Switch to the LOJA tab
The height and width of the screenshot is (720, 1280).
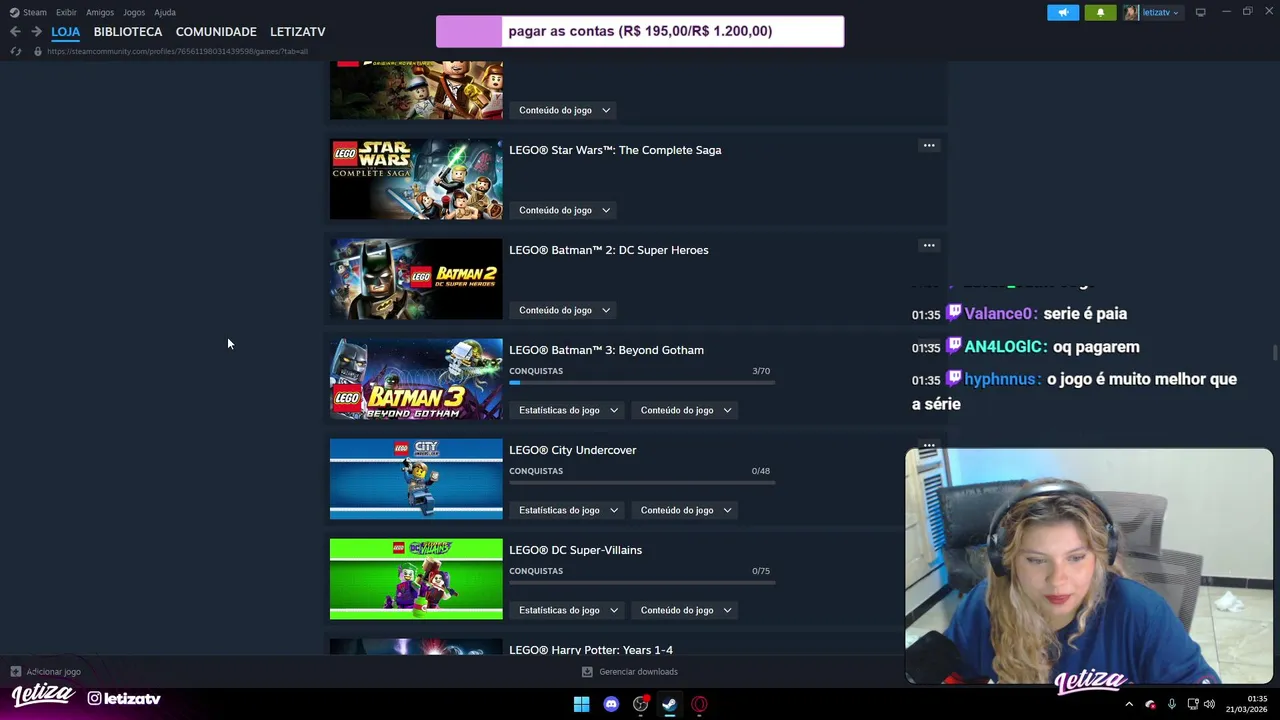coord(66,32)
